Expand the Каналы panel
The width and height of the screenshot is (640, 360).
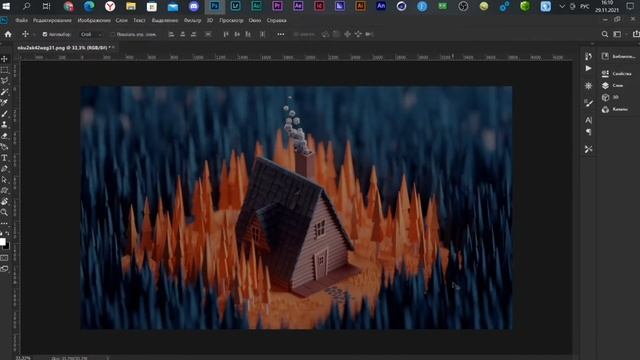click(616, 109)
